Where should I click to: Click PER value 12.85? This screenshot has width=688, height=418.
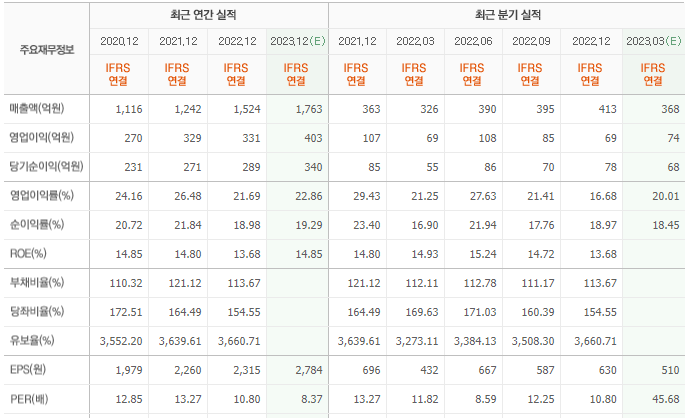coord(129,399)
